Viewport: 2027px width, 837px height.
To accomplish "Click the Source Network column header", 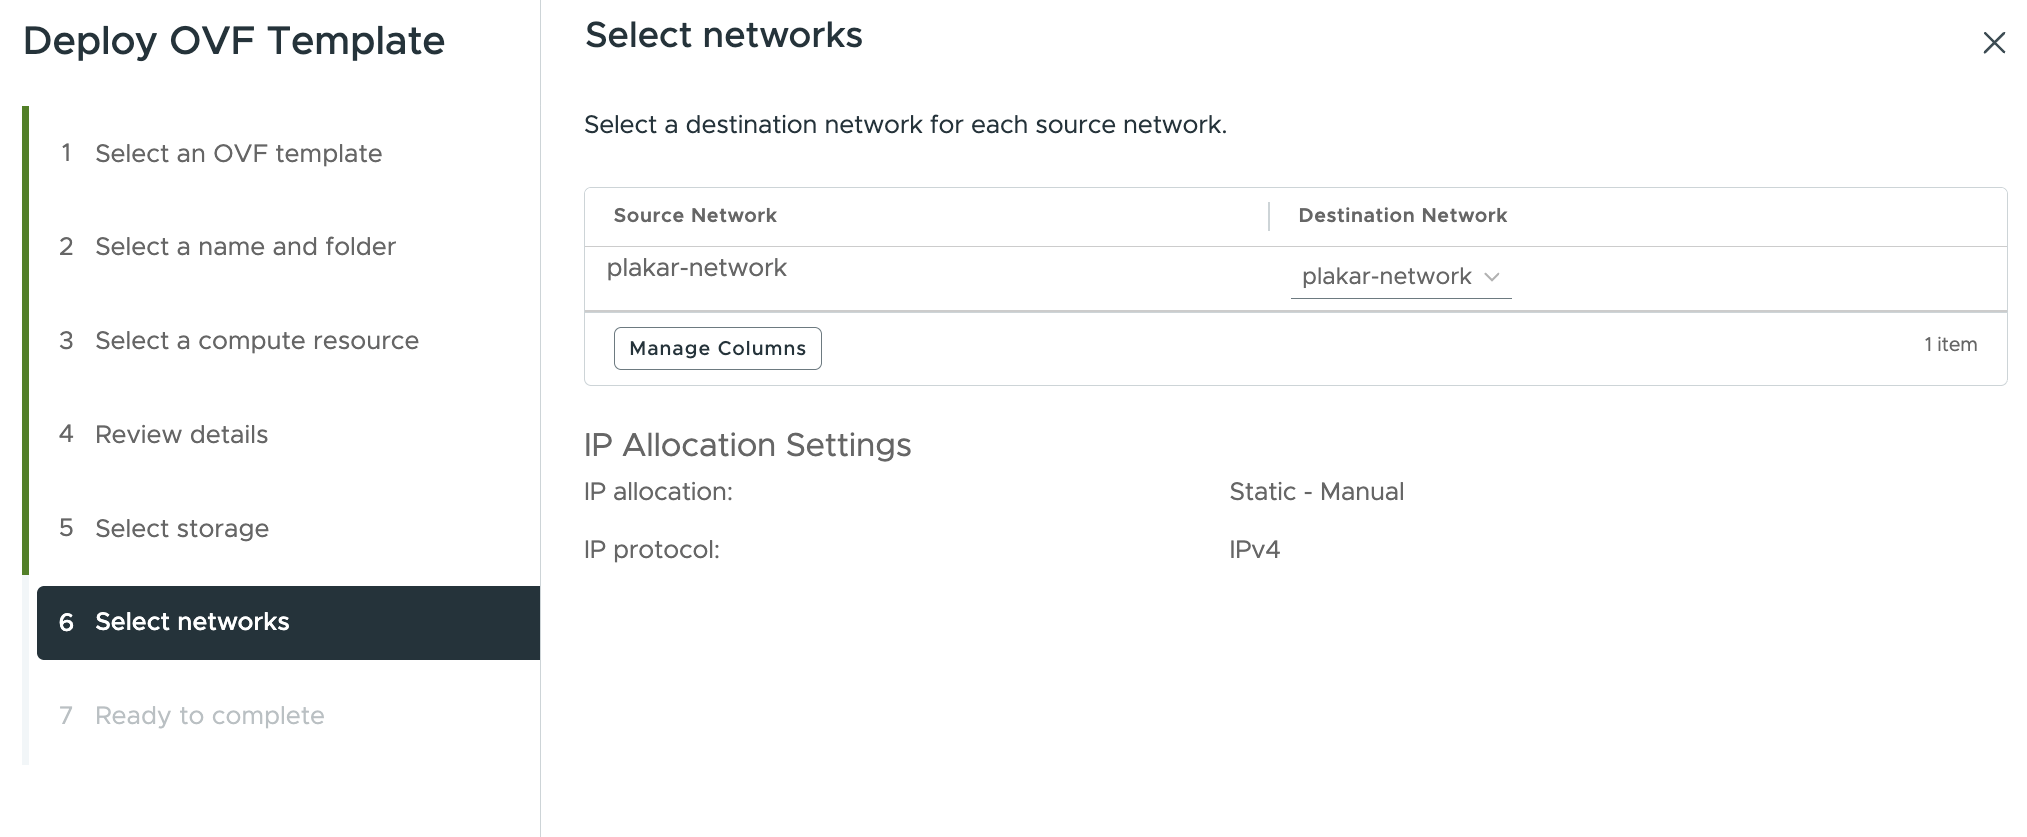I will [x=695, y=216].
